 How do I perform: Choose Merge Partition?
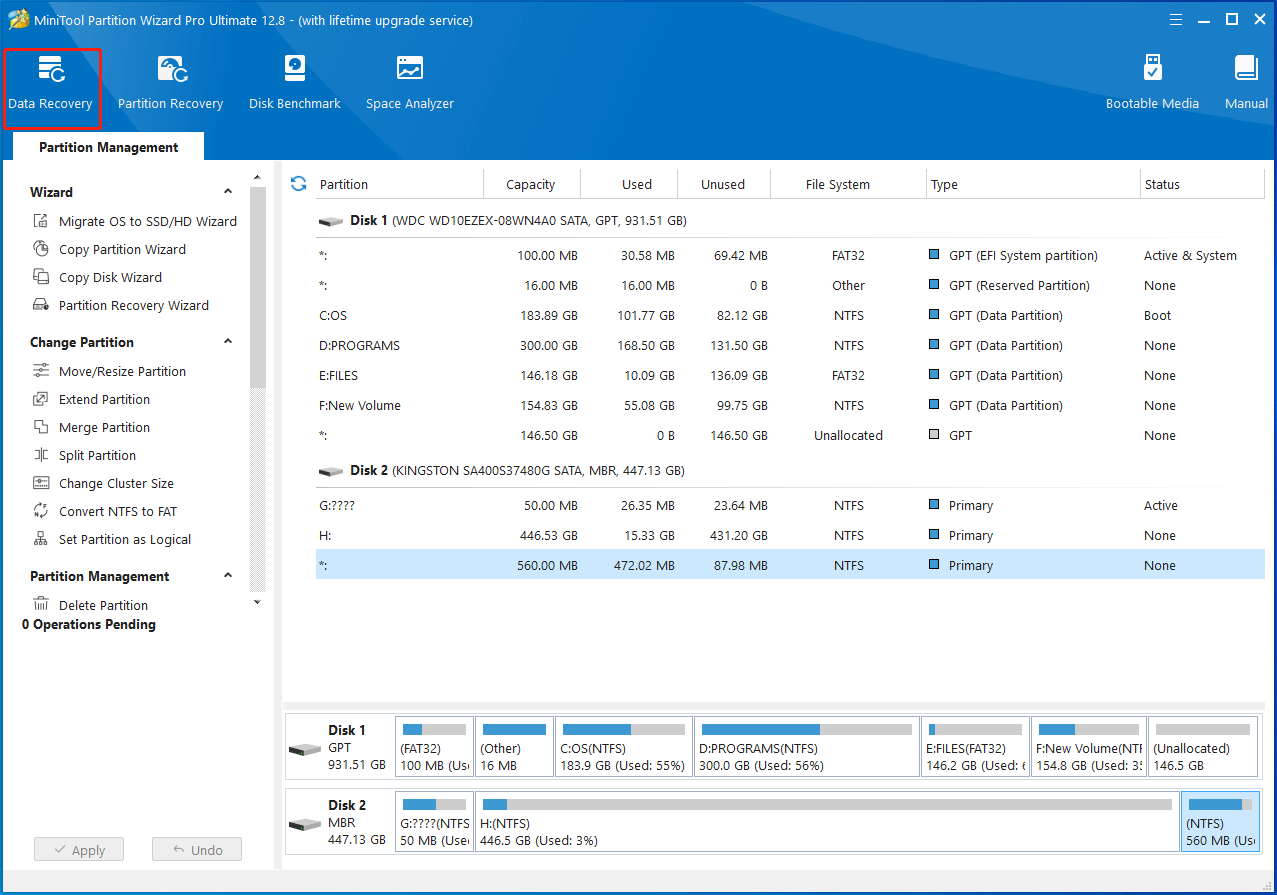tap(91, 427)
